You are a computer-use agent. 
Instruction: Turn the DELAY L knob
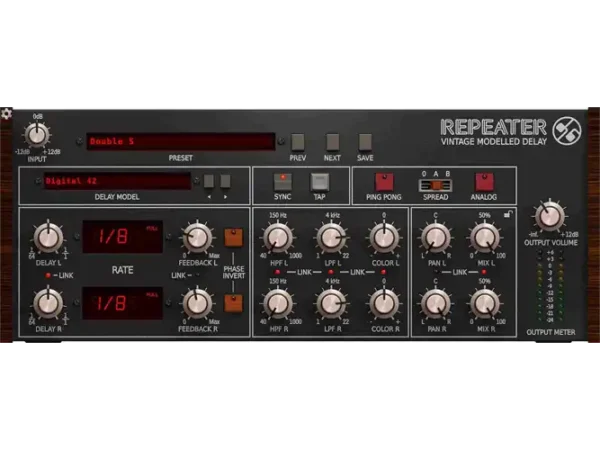click(49, 237)
